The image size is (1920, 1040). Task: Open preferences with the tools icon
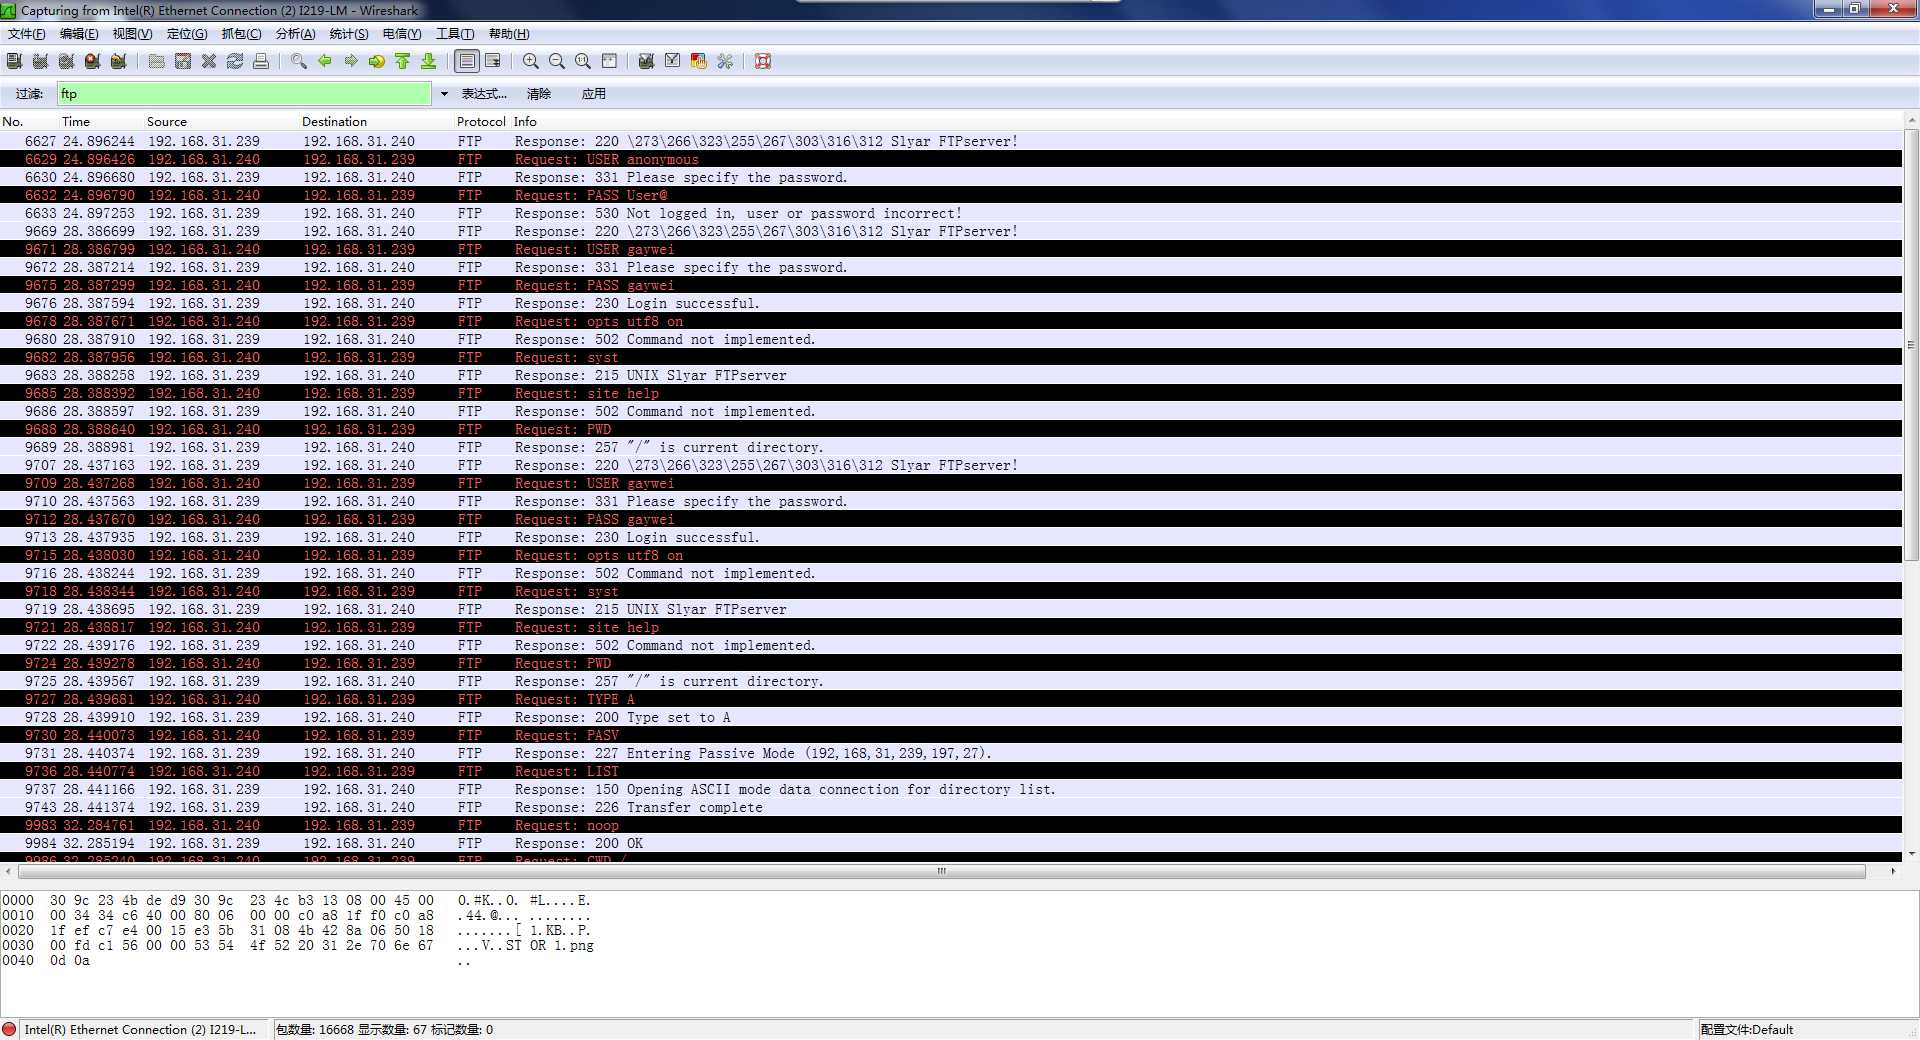pos(725,61)
